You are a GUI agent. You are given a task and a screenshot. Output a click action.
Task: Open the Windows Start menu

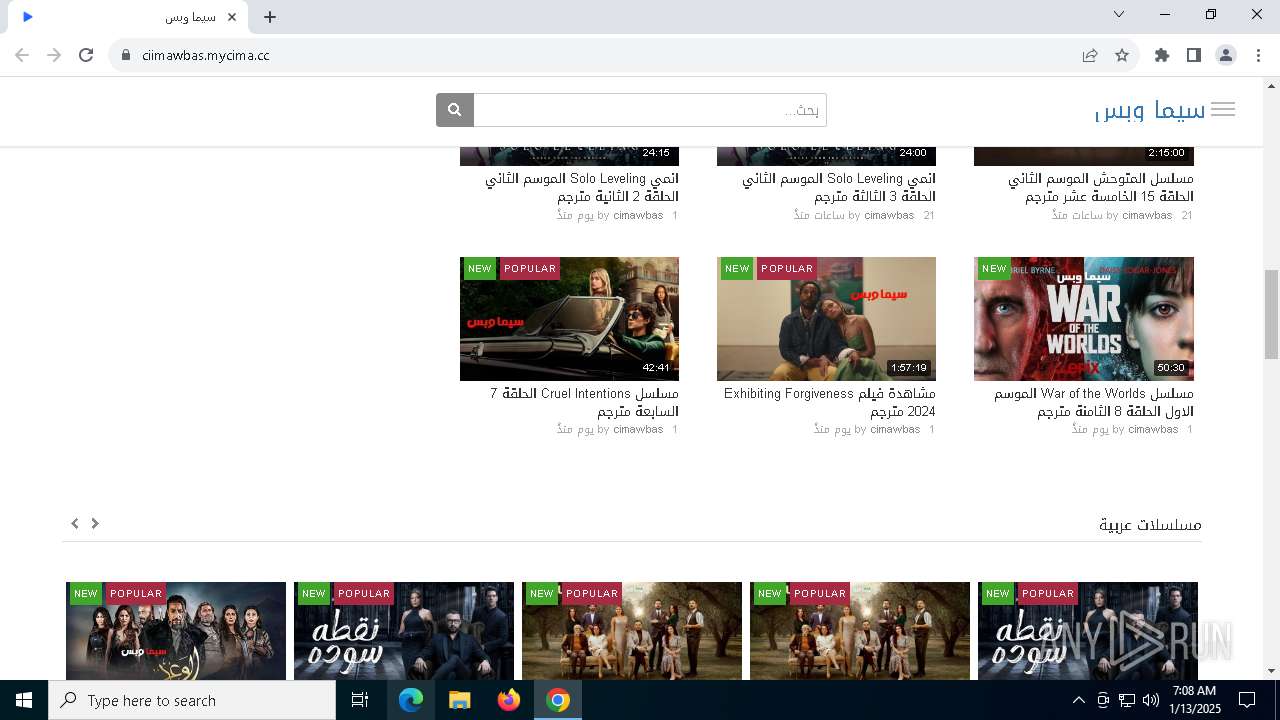click(24, 700)
